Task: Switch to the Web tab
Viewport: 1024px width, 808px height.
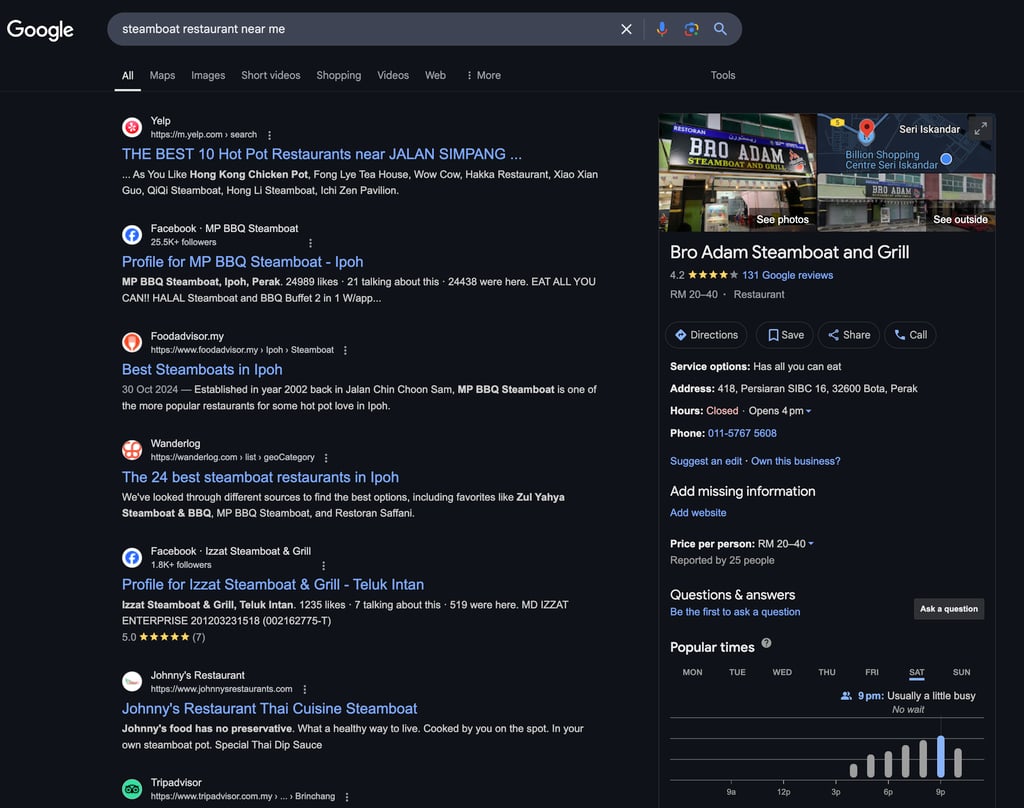Action: 435,75
